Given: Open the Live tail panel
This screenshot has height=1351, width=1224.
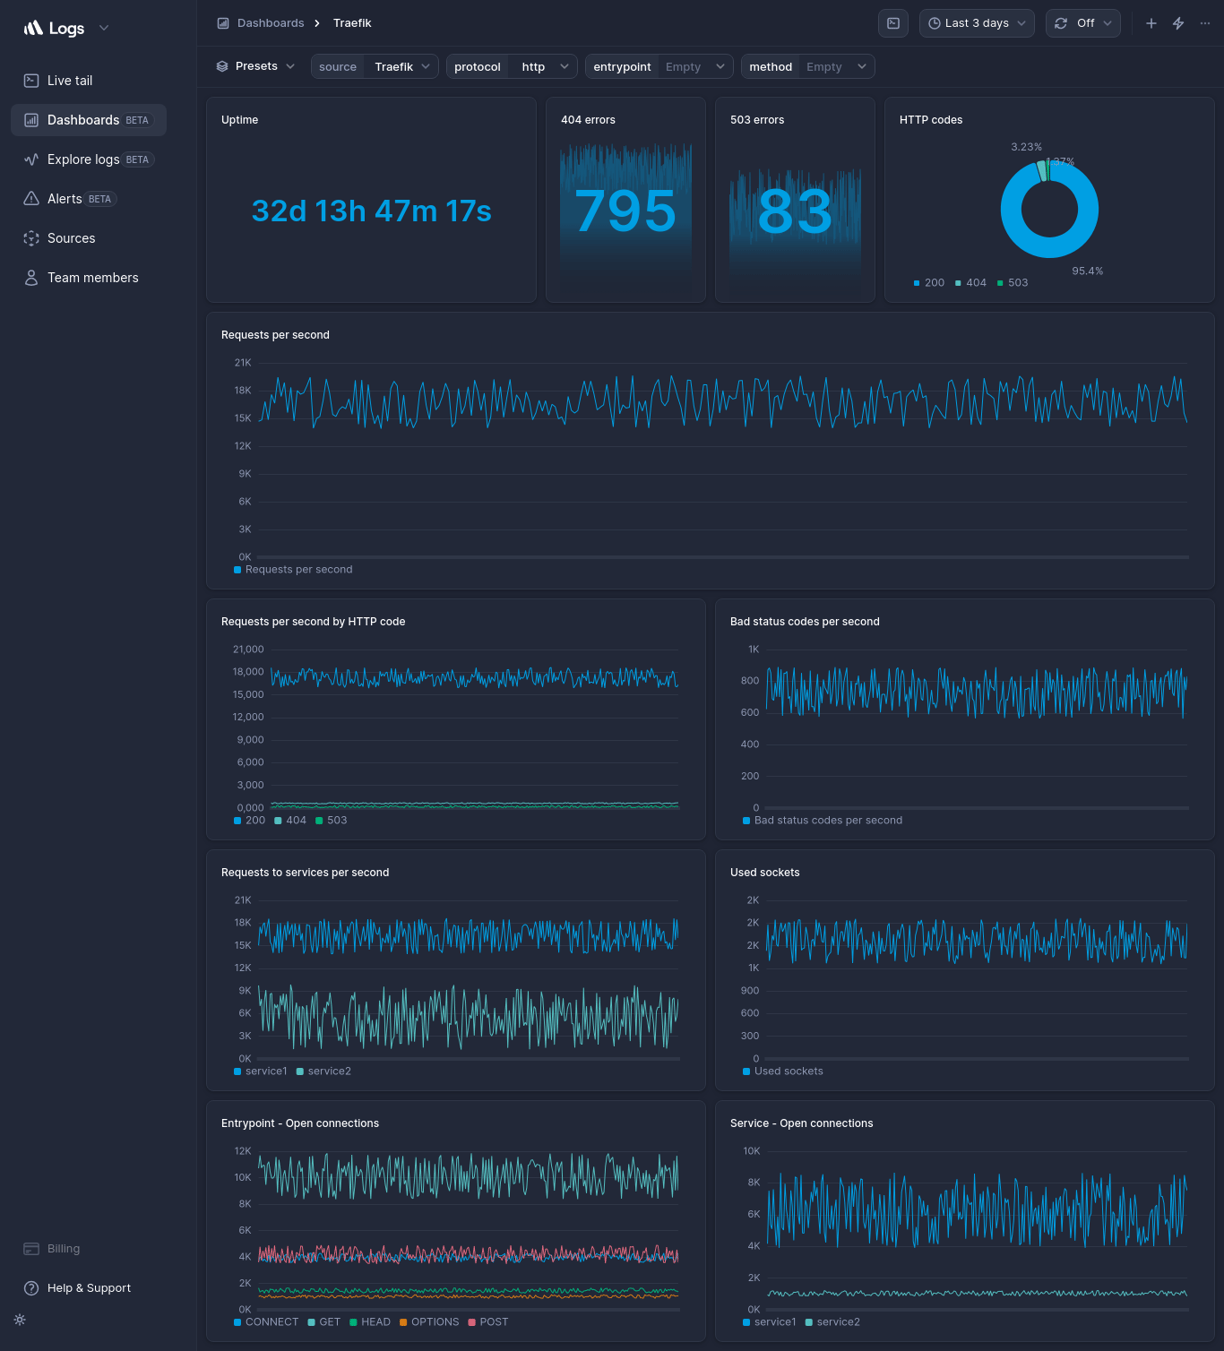Looking at the screenshot, I should (69, 80).
